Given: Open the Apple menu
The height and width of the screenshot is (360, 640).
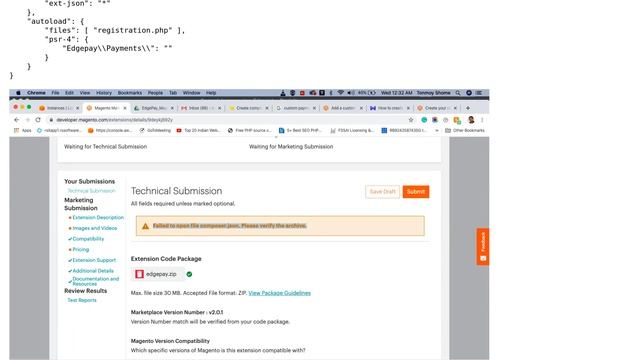Looking at the screenshot, I should click(x=18, y=93).
